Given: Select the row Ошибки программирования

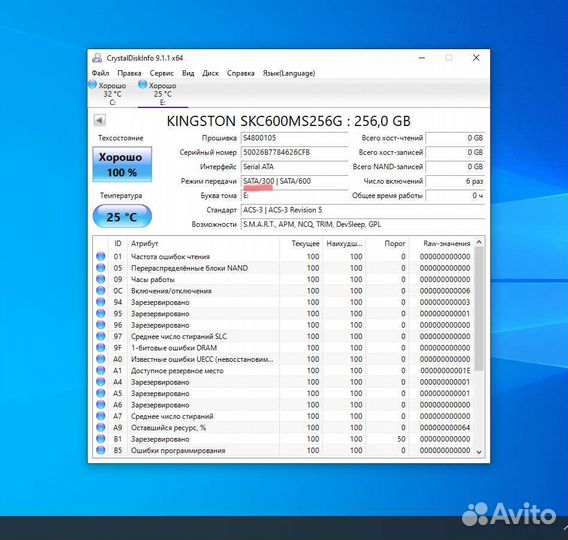Looking at the screenshot, I should pyautogui.click(x=284, y=450).
